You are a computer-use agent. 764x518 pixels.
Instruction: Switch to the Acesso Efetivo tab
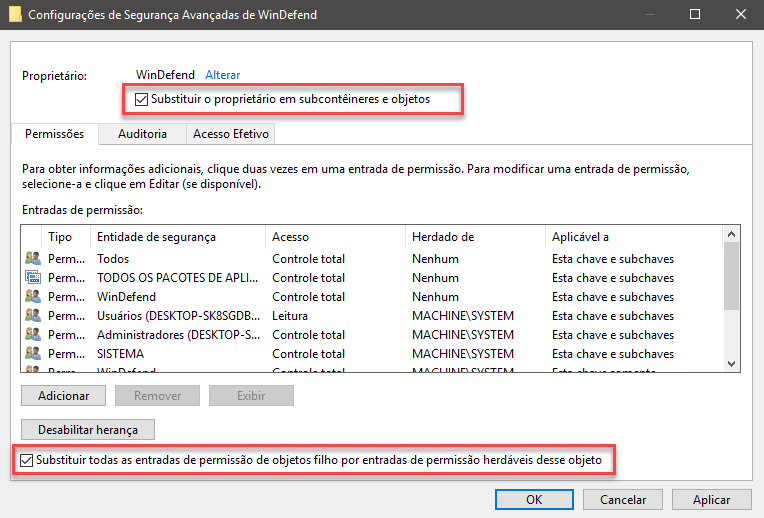[x=230, y=134]
